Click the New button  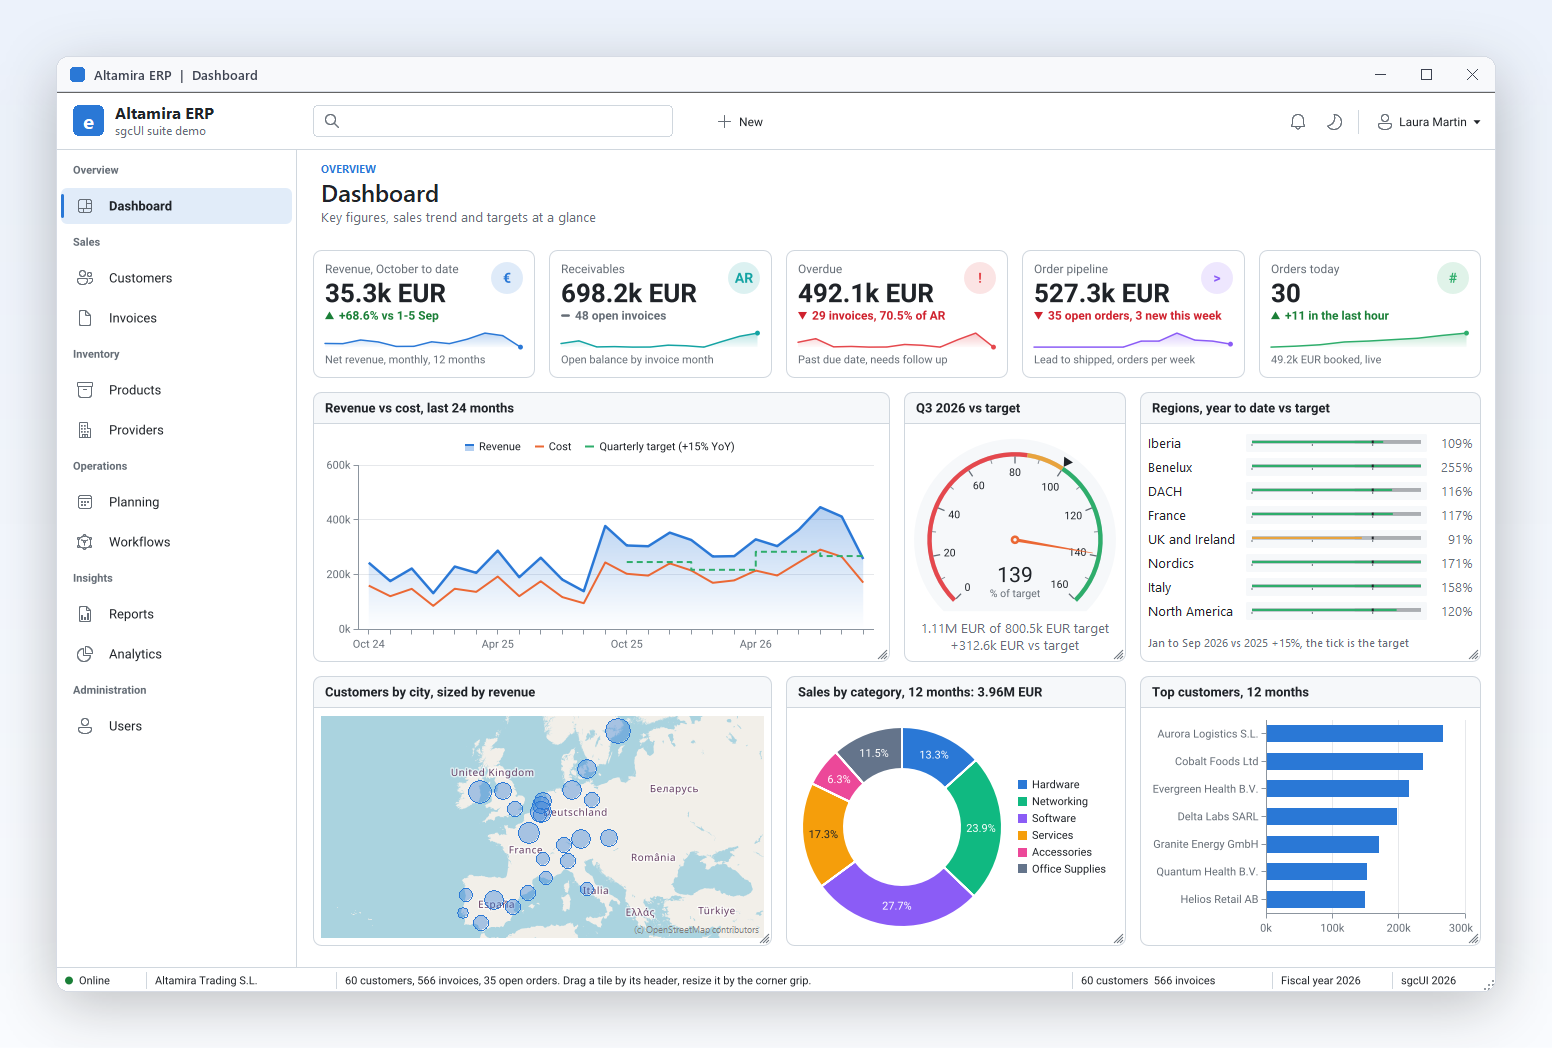click(740, 122)
